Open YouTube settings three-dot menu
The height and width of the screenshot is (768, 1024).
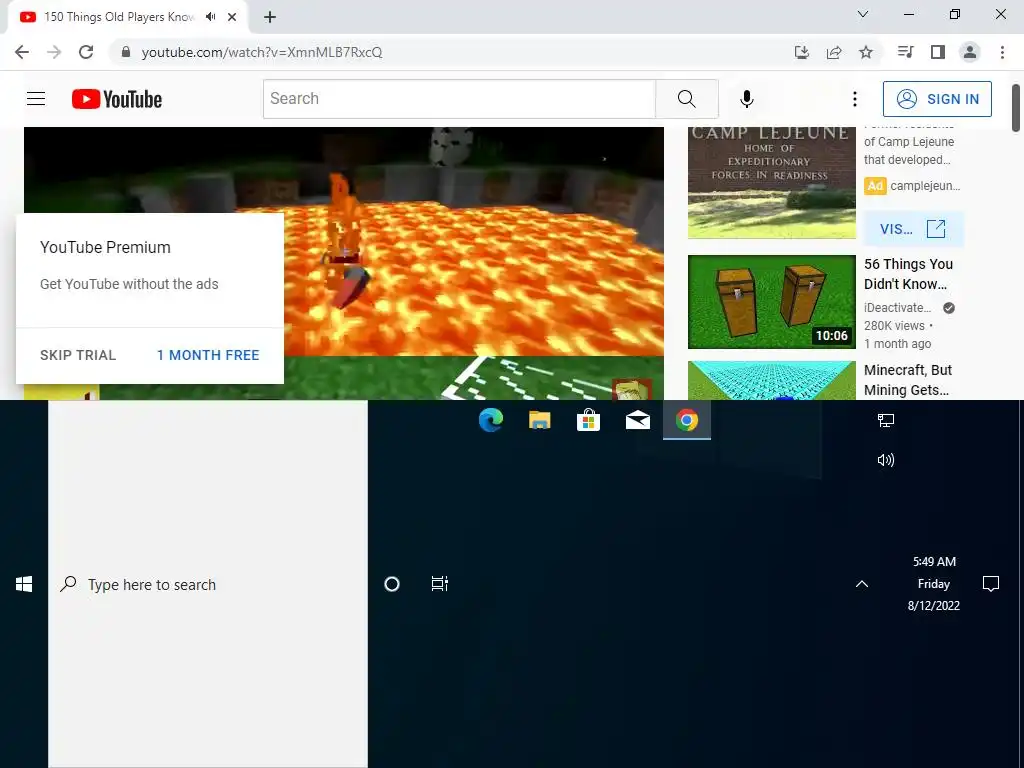click(x=855, y=99)
